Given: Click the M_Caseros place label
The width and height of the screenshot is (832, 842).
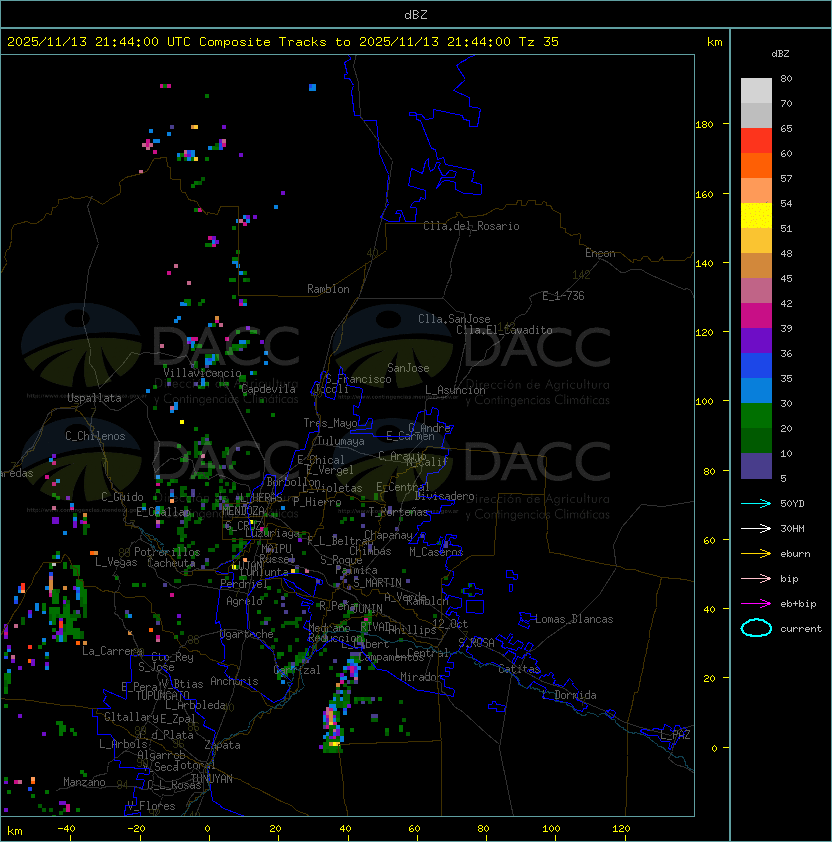Looking at the screenshot, I should pos(436,552).
